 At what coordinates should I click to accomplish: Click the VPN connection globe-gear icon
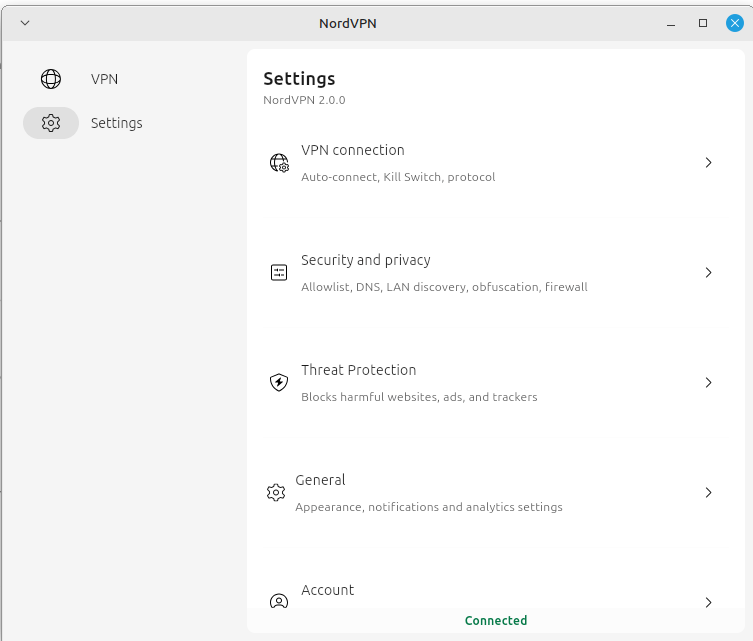coord(279,163)
